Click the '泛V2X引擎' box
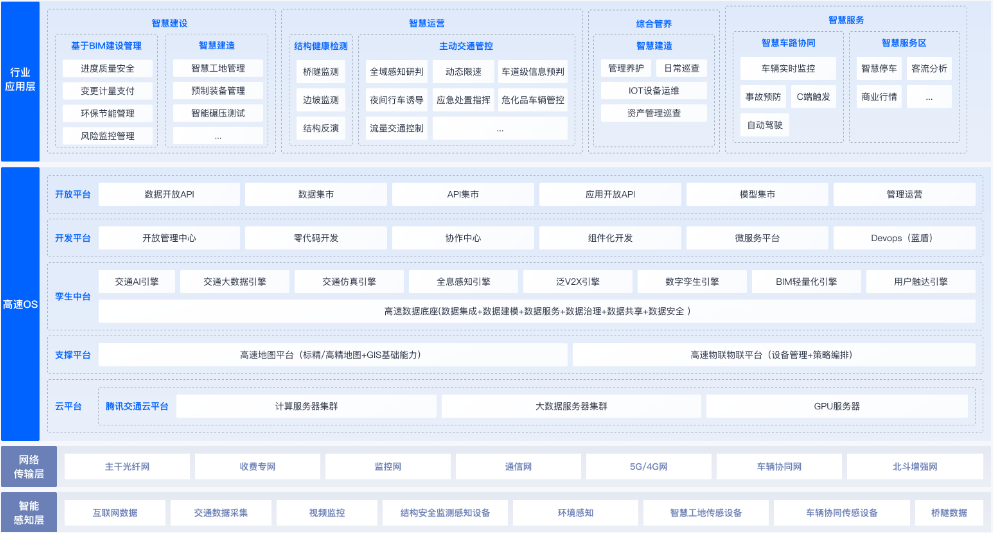 (578, 282)
